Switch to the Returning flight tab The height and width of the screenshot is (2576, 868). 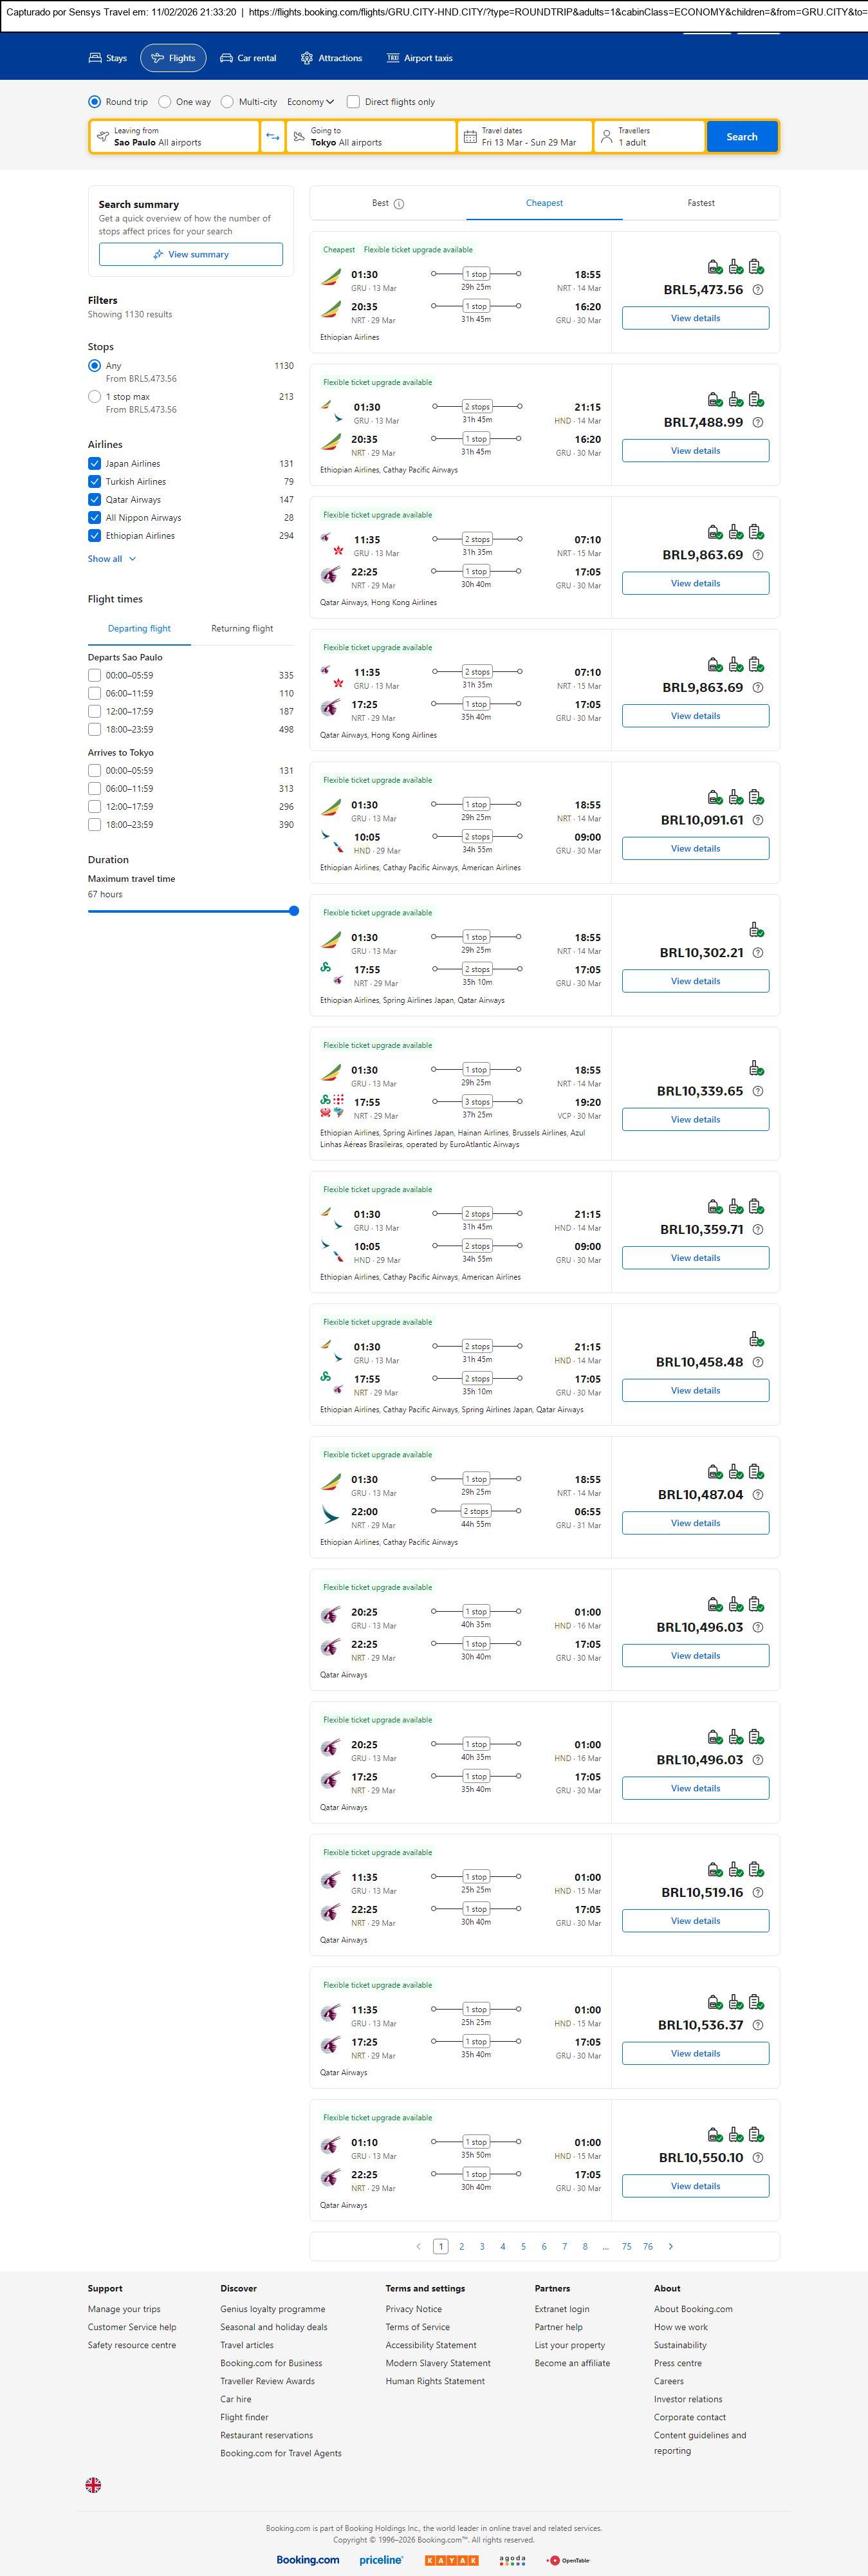[x=242, y=629]
